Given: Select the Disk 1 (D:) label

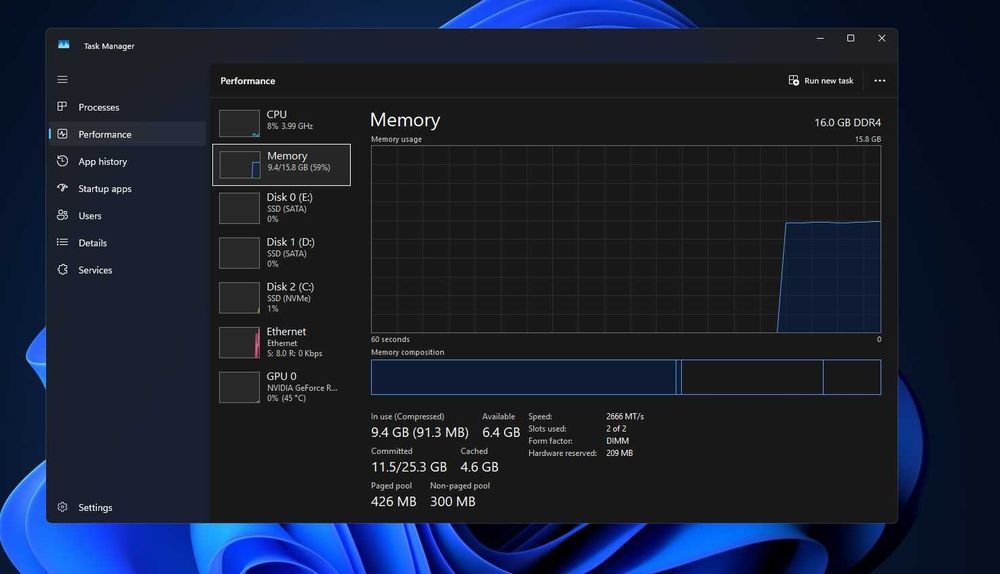Looking at the screenshot, I should coord(290,242).
